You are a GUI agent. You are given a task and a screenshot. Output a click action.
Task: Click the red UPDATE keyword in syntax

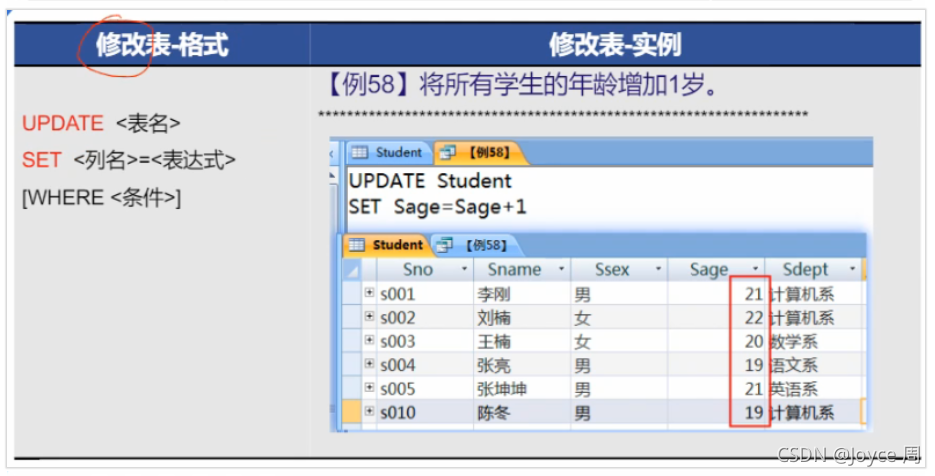point(63,123)
